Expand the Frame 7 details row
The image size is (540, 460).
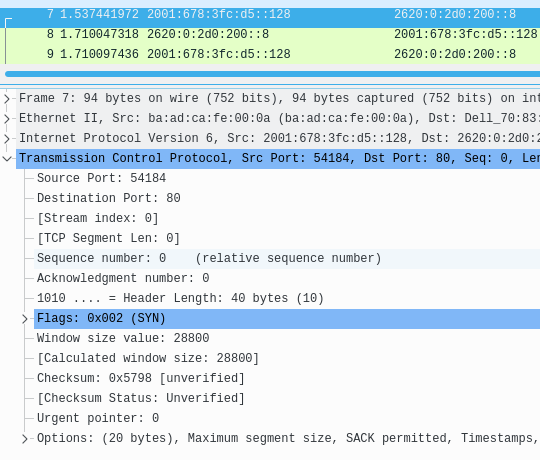tap(7, 99)
